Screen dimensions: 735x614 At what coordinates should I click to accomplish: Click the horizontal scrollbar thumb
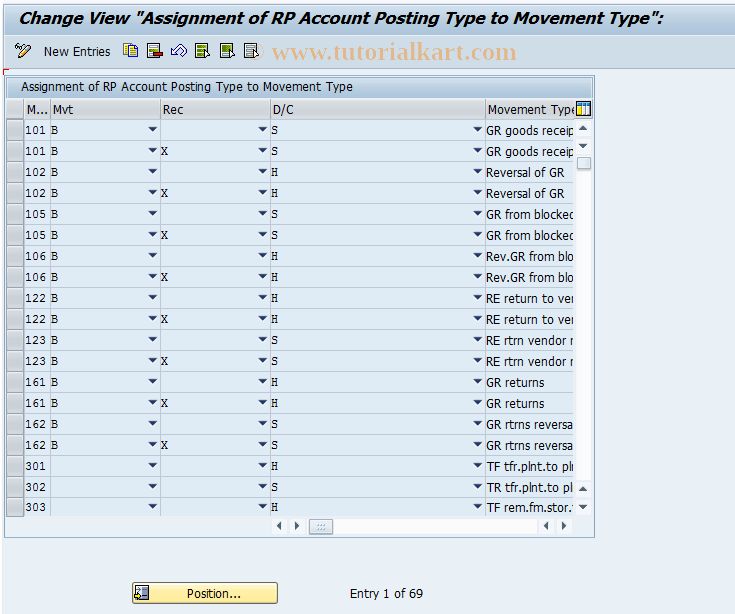(321, 526)
